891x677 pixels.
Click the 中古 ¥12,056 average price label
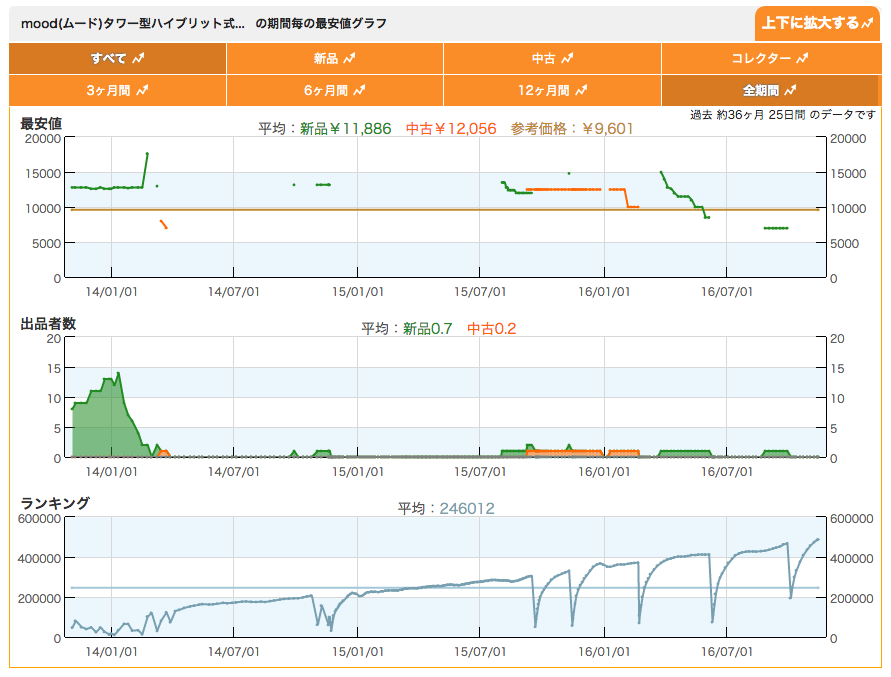450,128
